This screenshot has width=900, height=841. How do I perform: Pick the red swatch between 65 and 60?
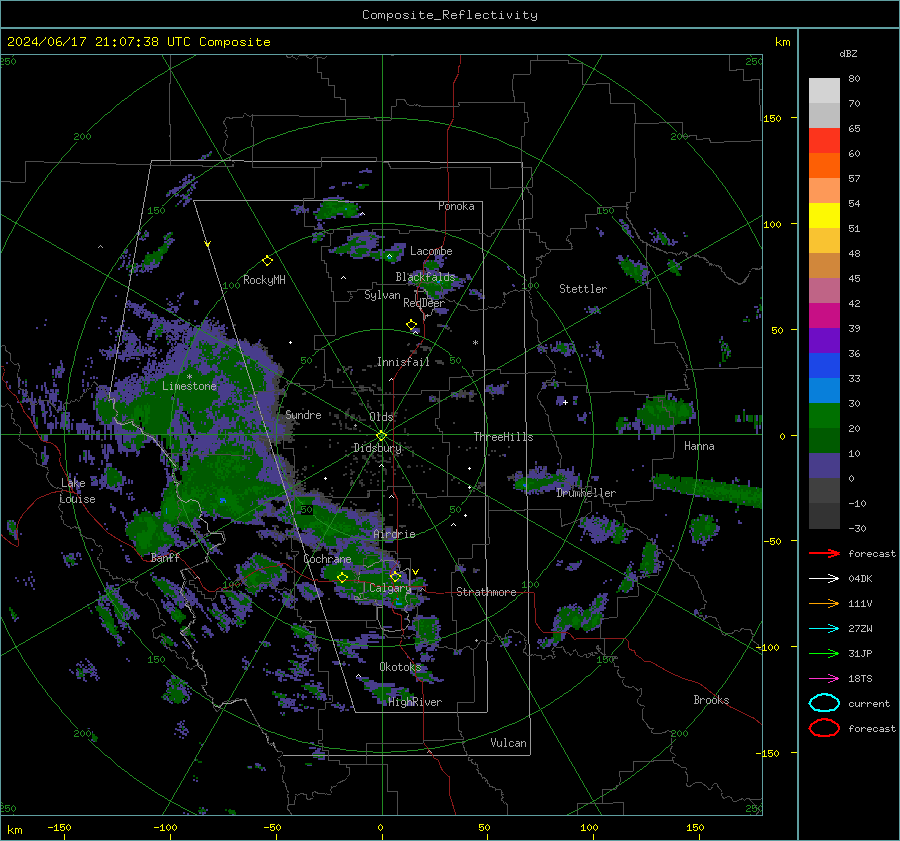click(x=824, y=141)
